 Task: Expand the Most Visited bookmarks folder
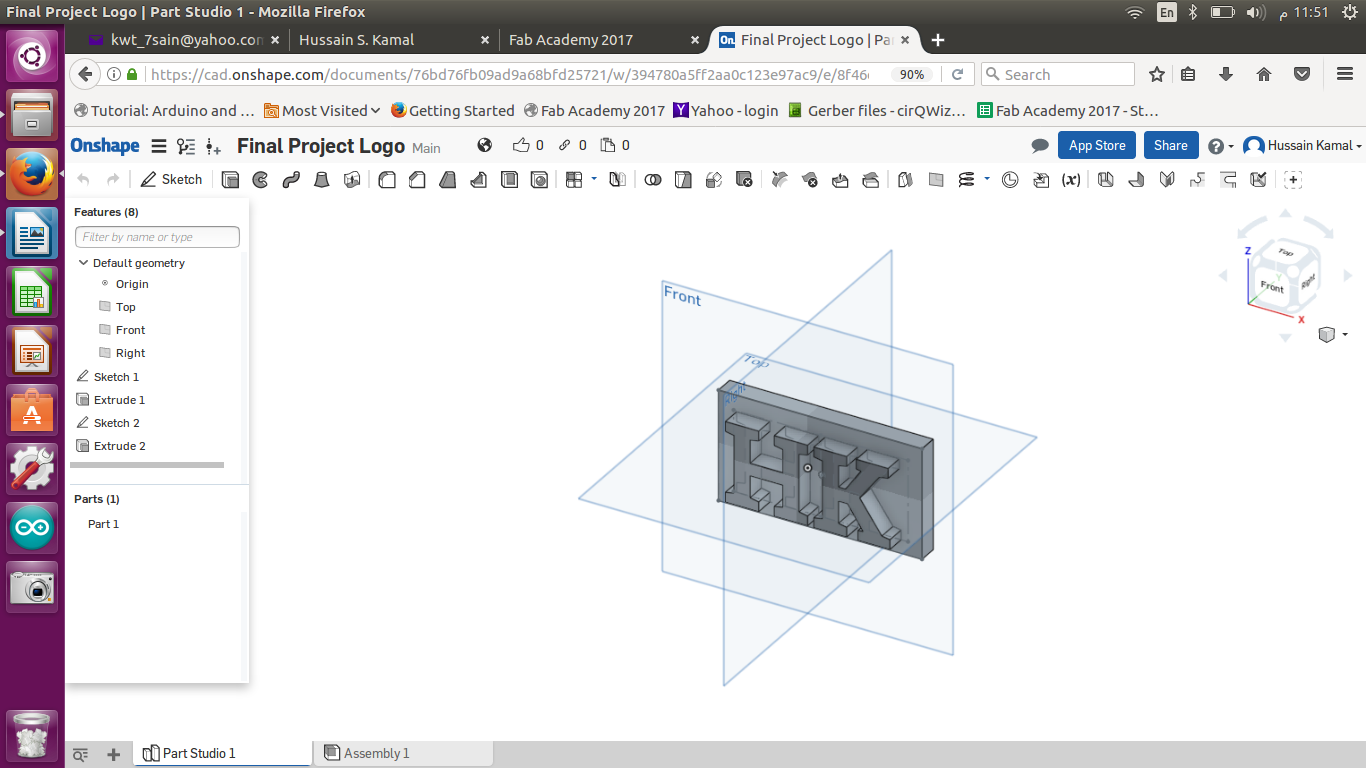(x=322, y=111)
